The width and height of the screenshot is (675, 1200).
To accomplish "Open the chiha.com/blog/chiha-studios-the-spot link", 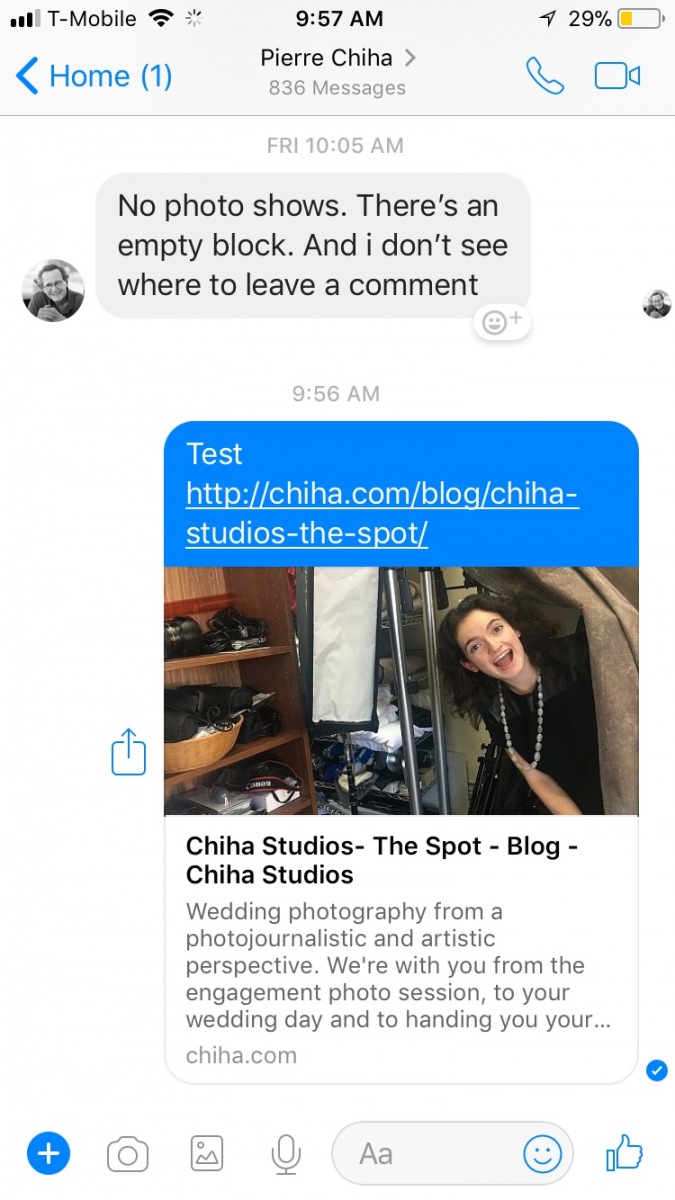I will tap(382, 514).
